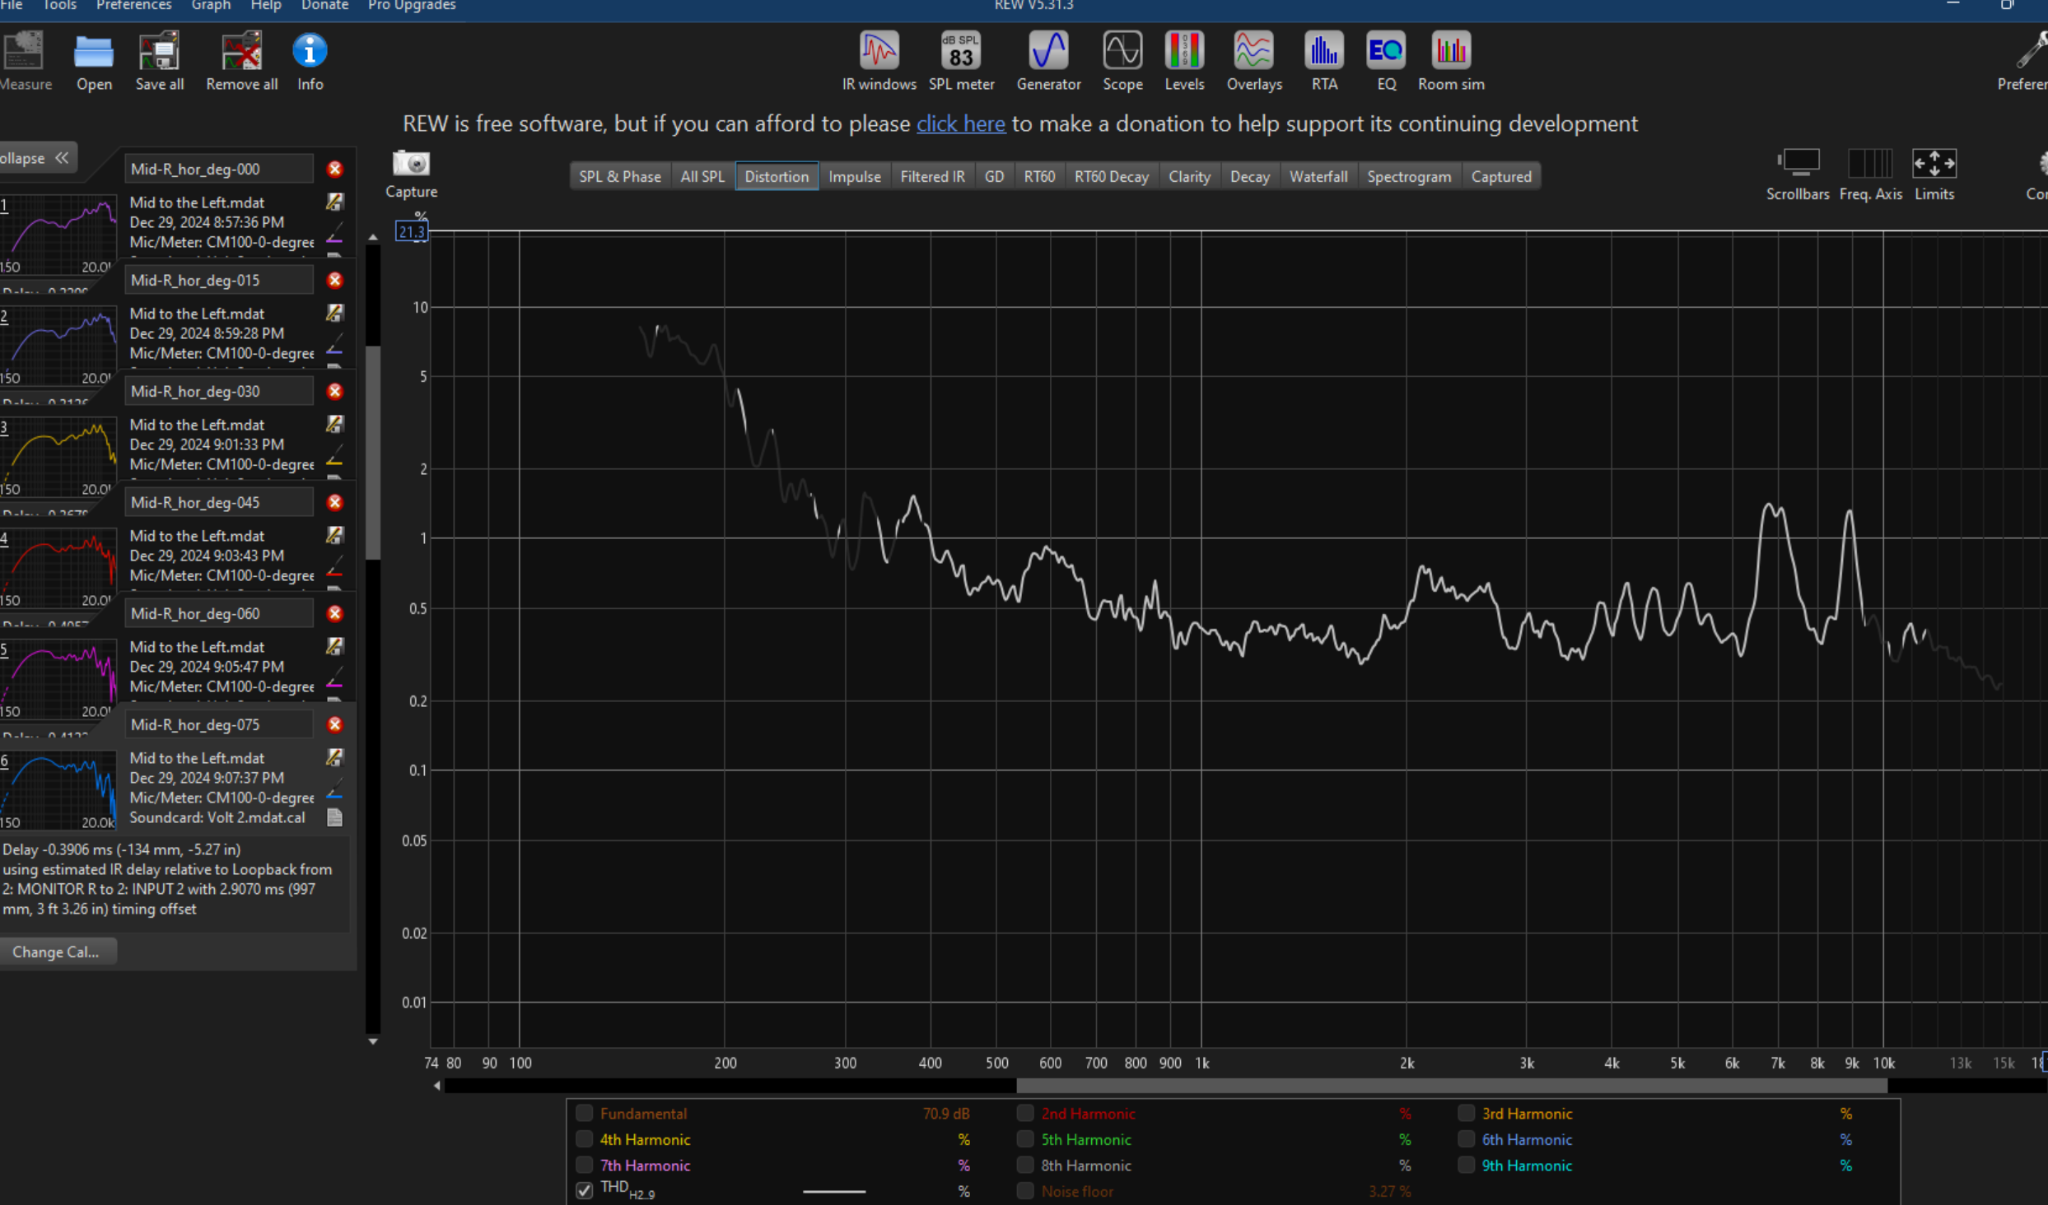The height and width of the screenshot is (1205, 2048).
Task: Switch to Waterfall tab
Action: [1318, 176]
